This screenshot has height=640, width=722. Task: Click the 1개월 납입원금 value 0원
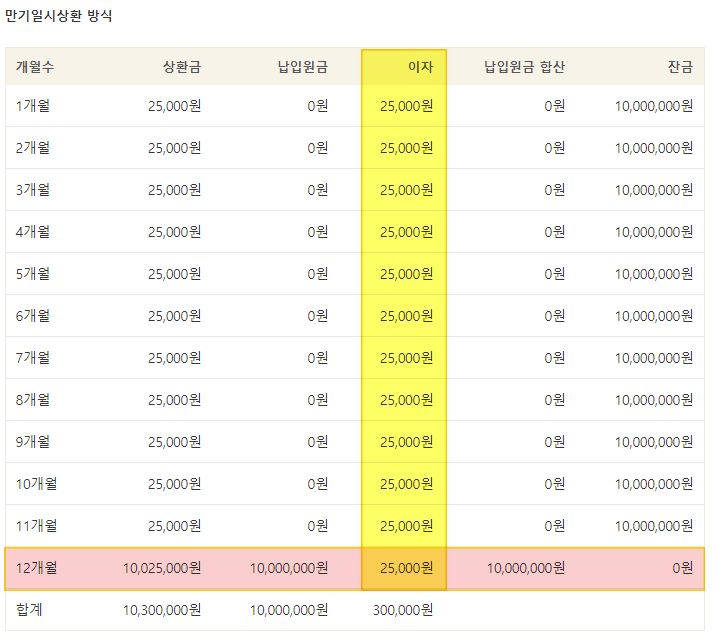click(x=318, y=106)
